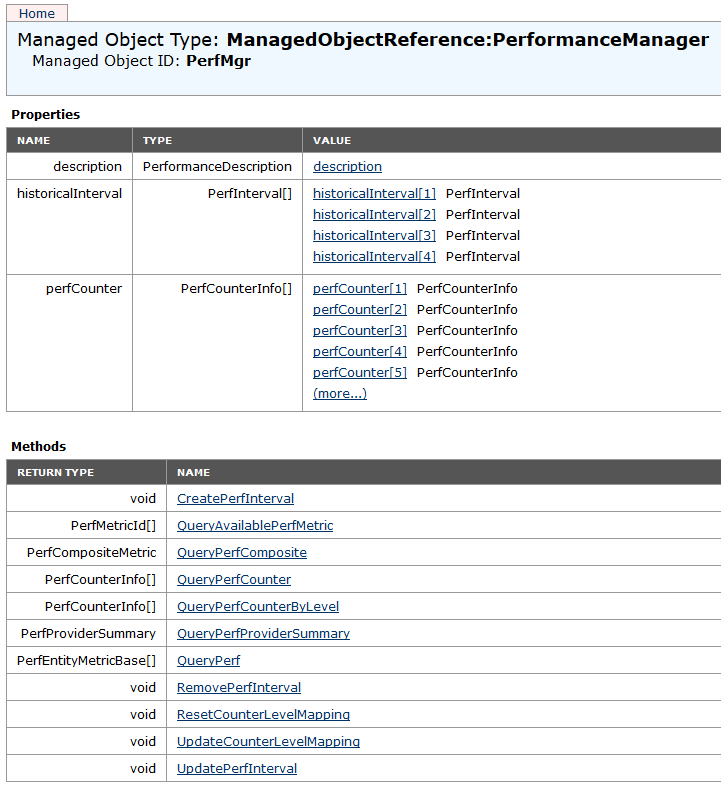This screenshot has height=787, width=721.
Task: Invoke the CreatePerfInterval method
Action: tap(235, 499)
